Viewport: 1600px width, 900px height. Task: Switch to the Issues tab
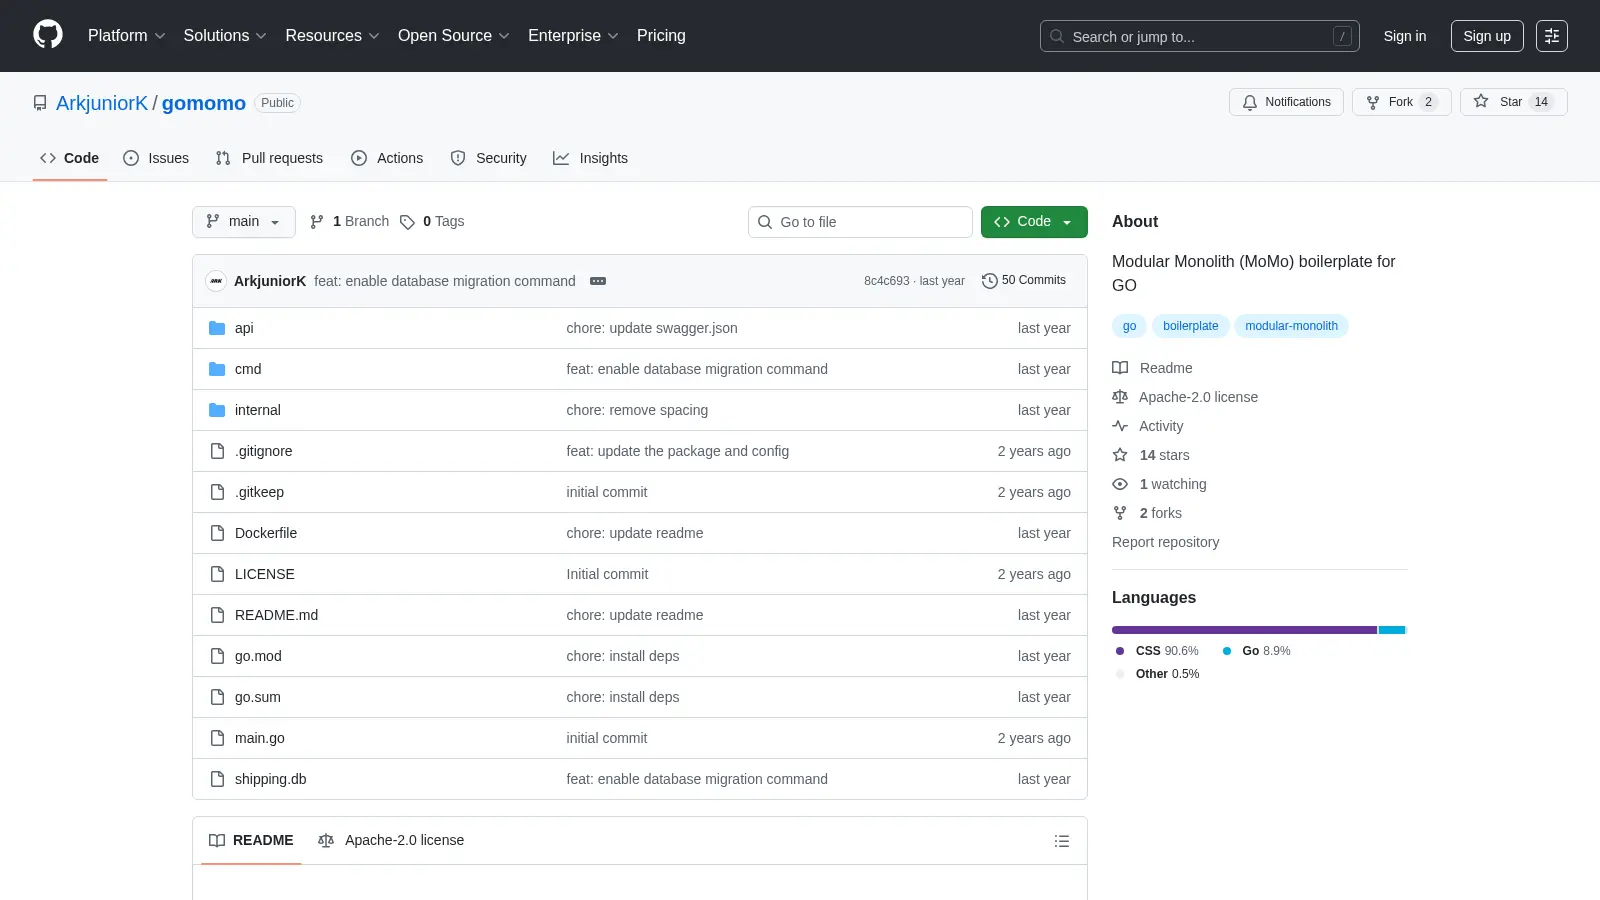(156, 158)
